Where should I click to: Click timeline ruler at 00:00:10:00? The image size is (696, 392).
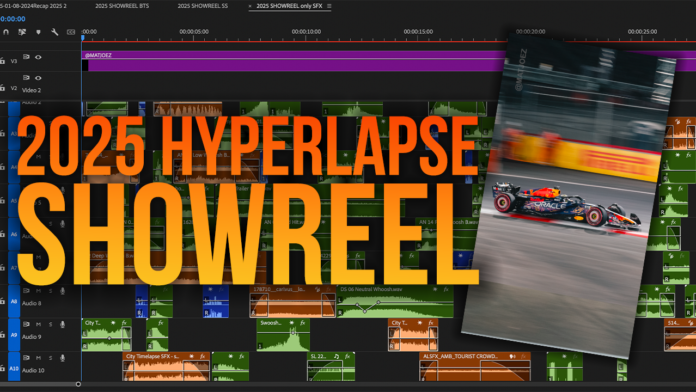pos(306,32)
